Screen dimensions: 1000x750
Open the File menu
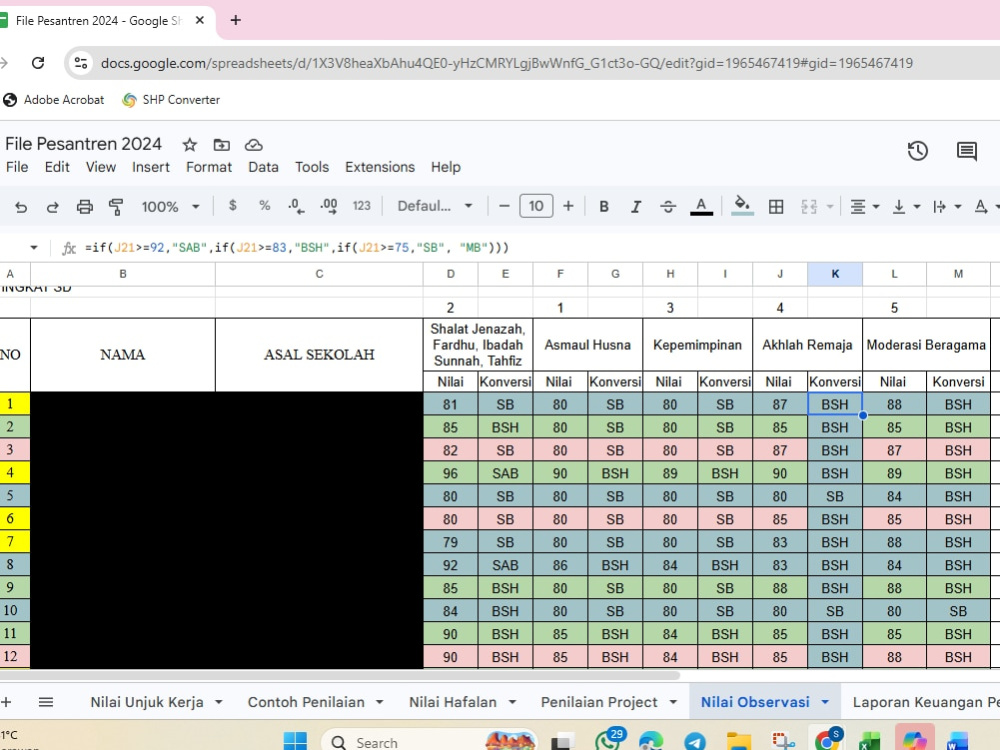(17, 167)
